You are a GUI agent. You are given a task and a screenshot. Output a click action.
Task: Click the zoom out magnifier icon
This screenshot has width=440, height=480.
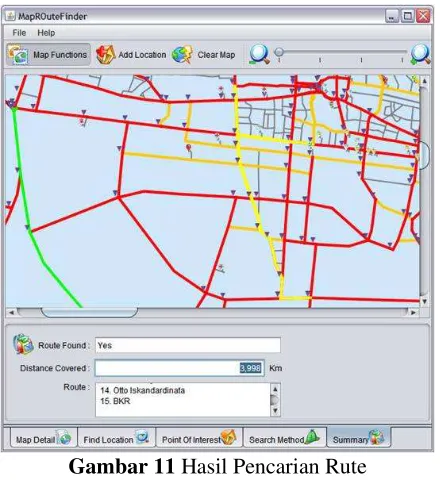click(x=259, y=54)
